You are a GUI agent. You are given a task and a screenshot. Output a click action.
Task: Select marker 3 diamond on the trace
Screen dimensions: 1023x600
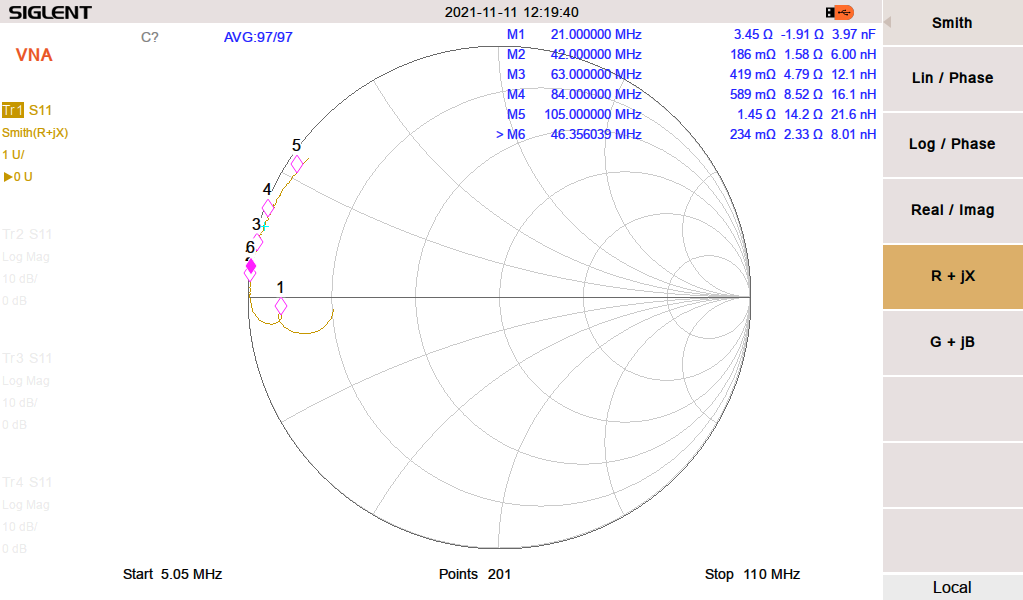pos(258,242)
